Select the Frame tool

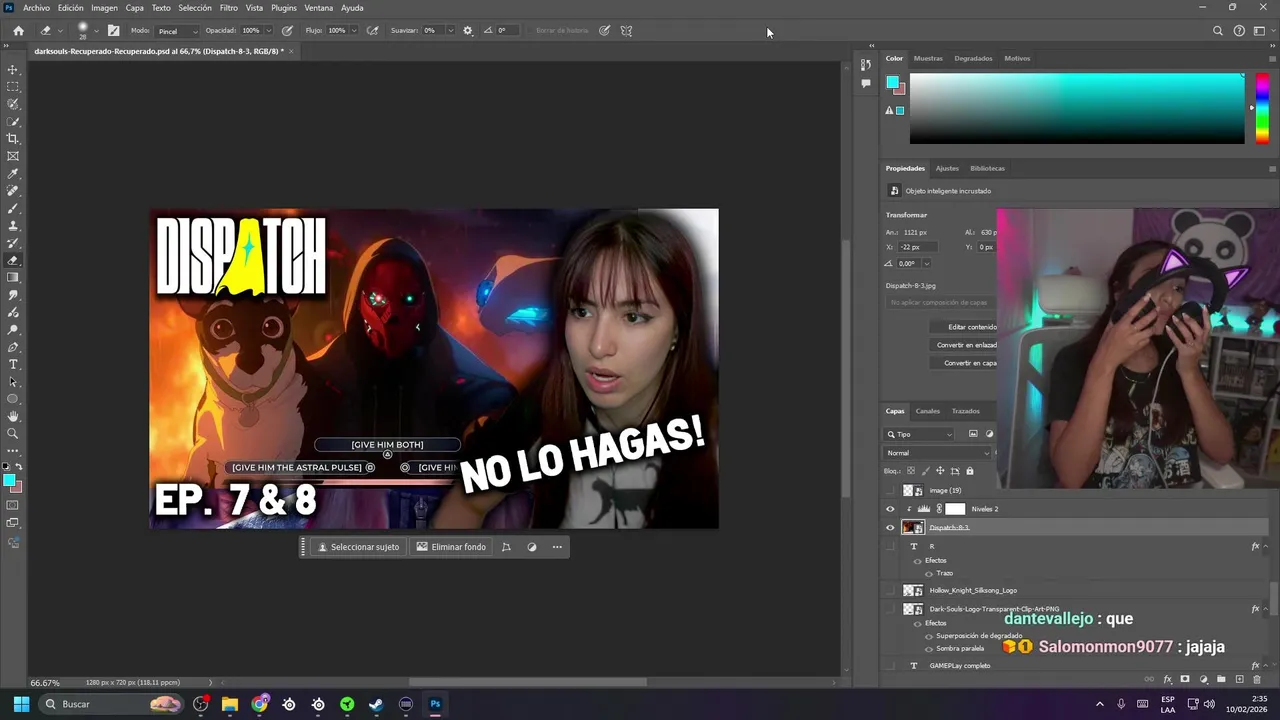(13, 156)
